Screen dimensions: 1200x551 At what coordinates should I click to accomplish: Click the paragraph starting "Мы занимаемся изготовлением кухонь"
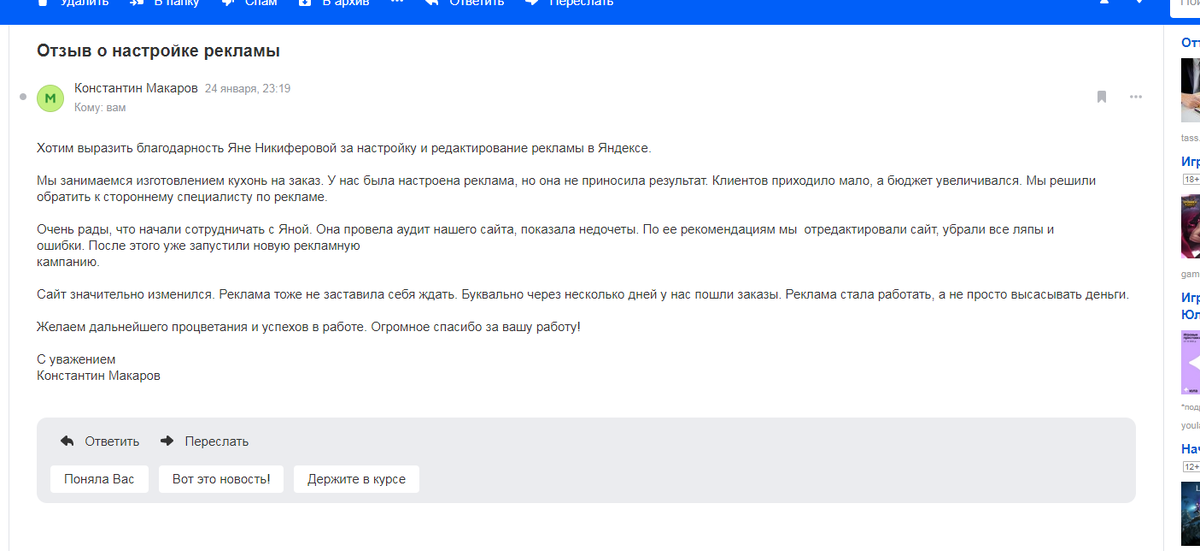pyautogui.click(x=567, y=189)
